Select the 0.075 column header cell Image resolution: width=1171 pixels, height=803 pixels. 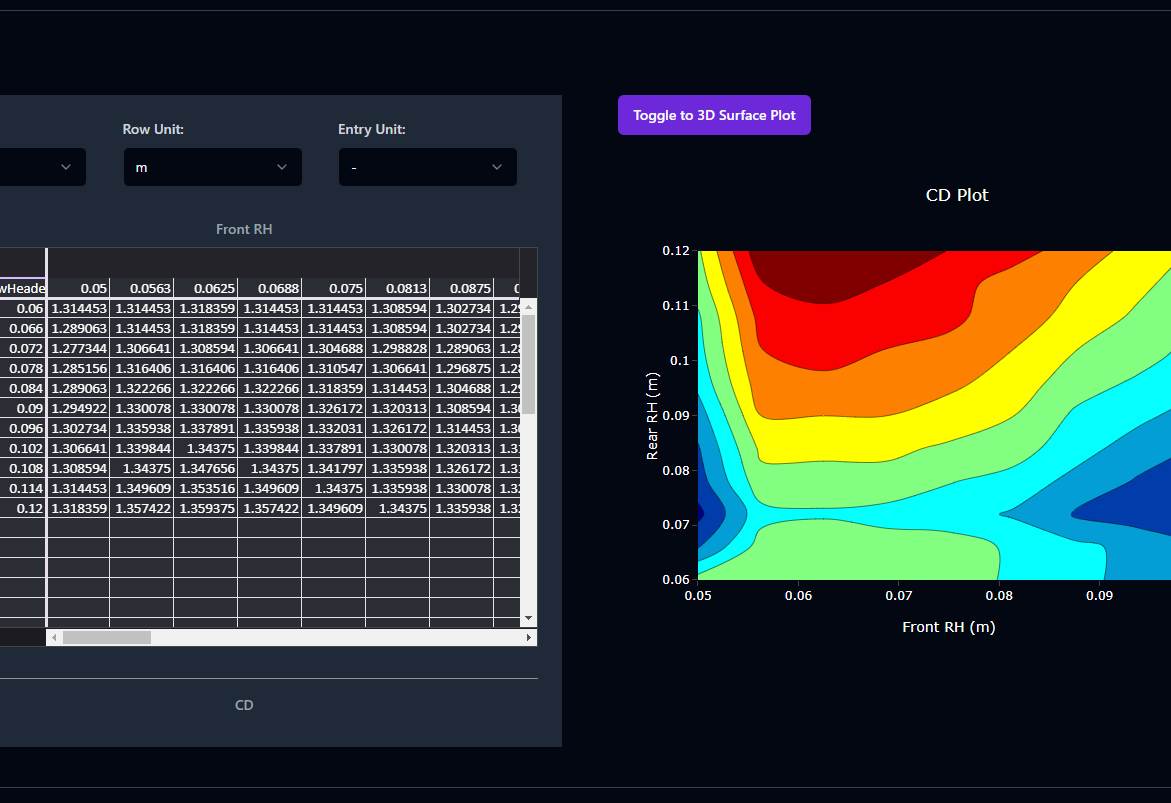pyautogui.click(x=333, y=288)
